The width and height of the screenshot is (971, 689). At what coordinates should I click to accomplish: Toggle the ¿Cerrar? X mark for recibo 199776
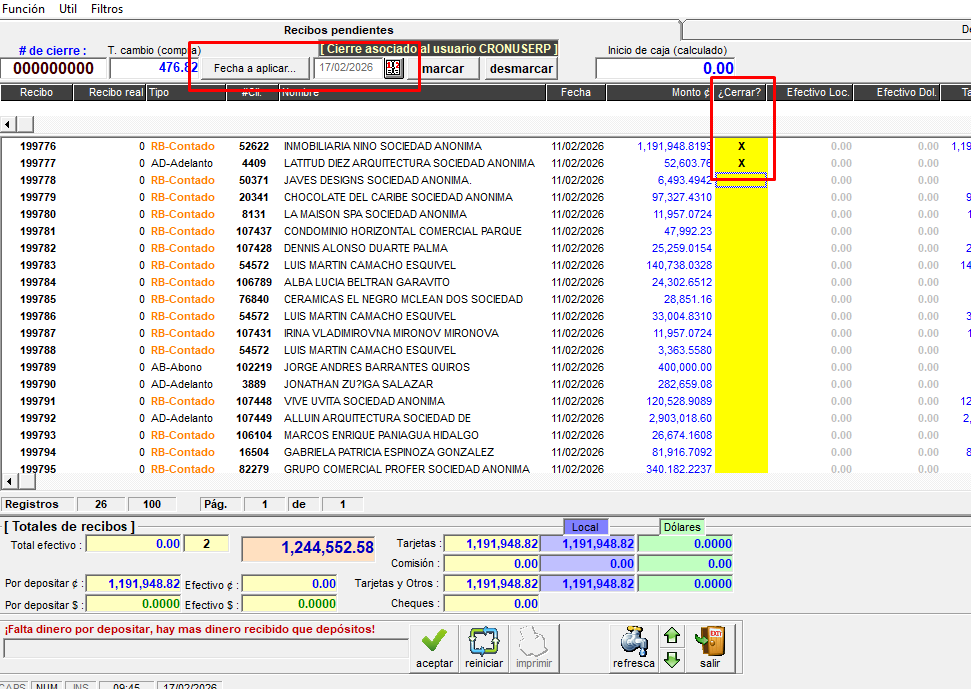(x=741, y=145)
